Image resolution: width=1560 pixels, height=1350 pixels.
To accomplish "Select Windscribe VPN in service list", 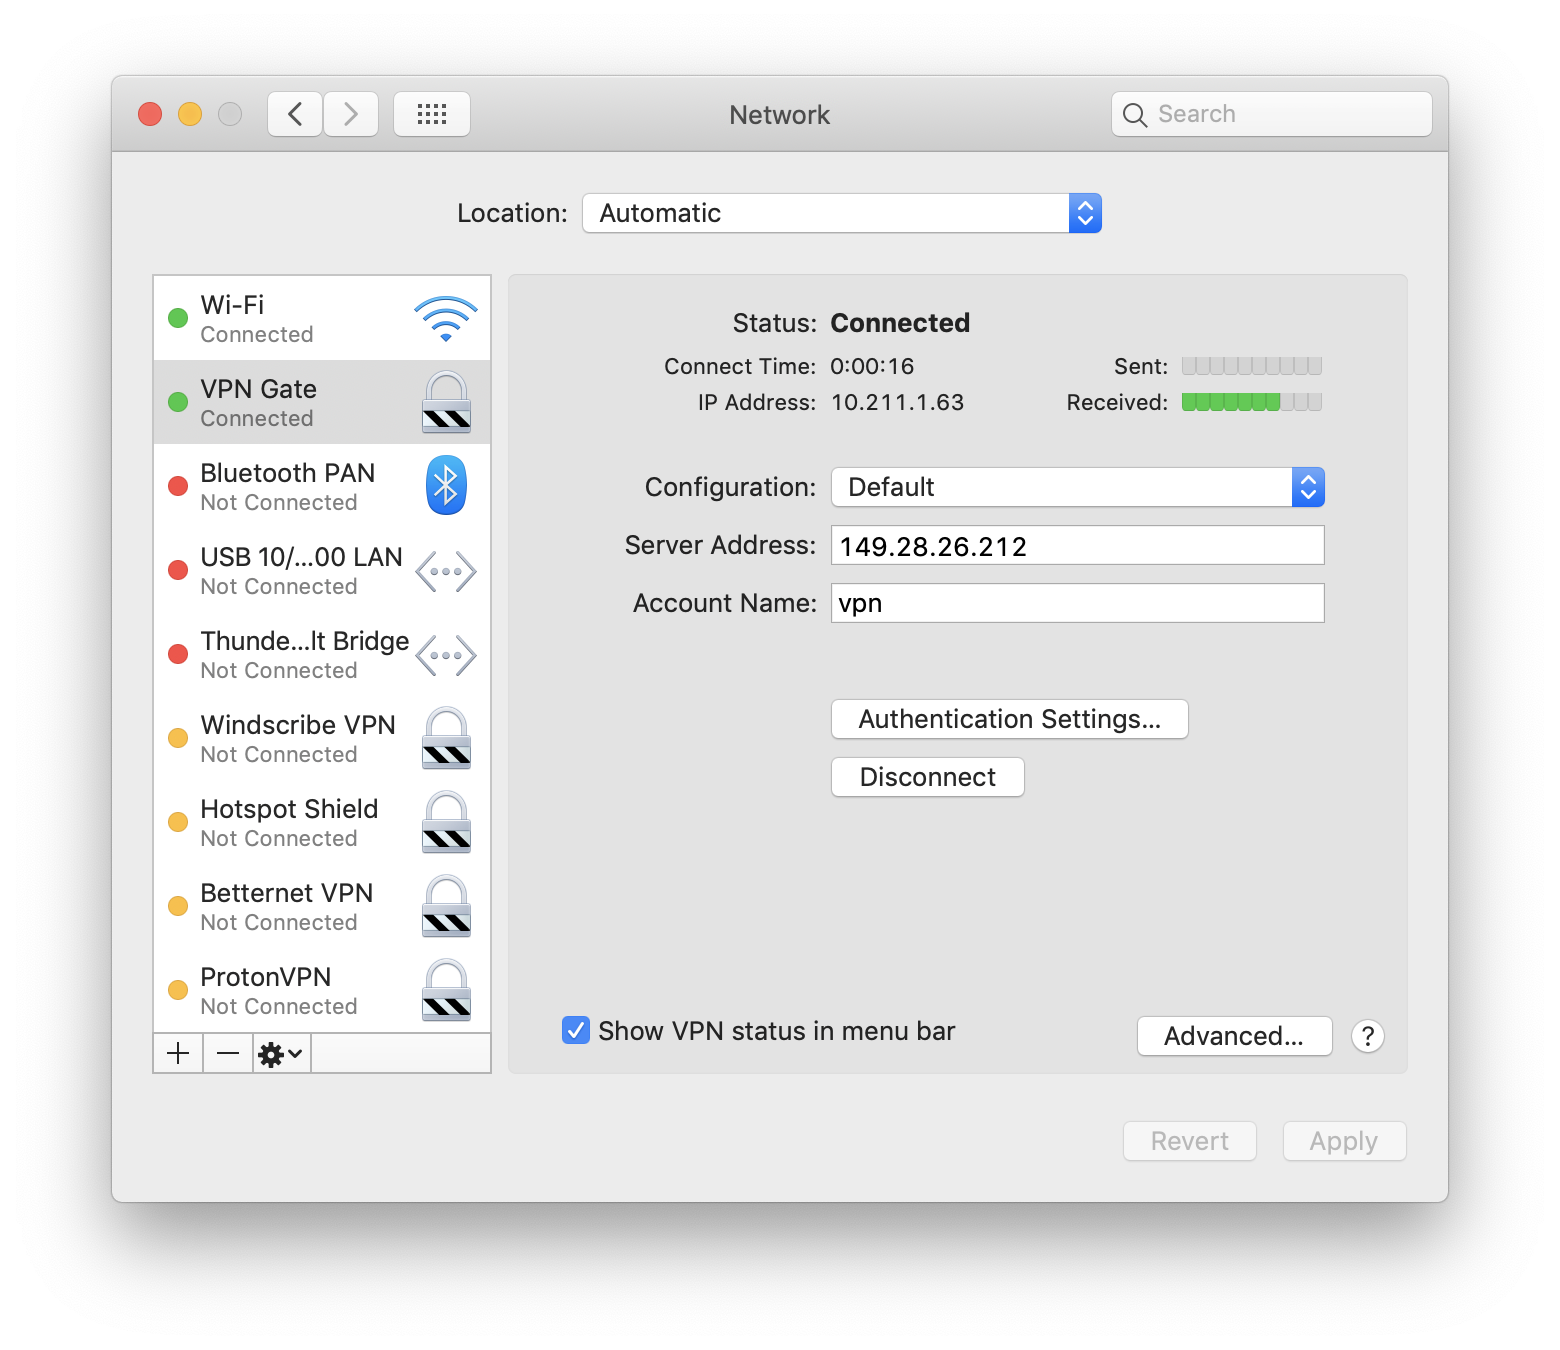I will pos(298,738).
